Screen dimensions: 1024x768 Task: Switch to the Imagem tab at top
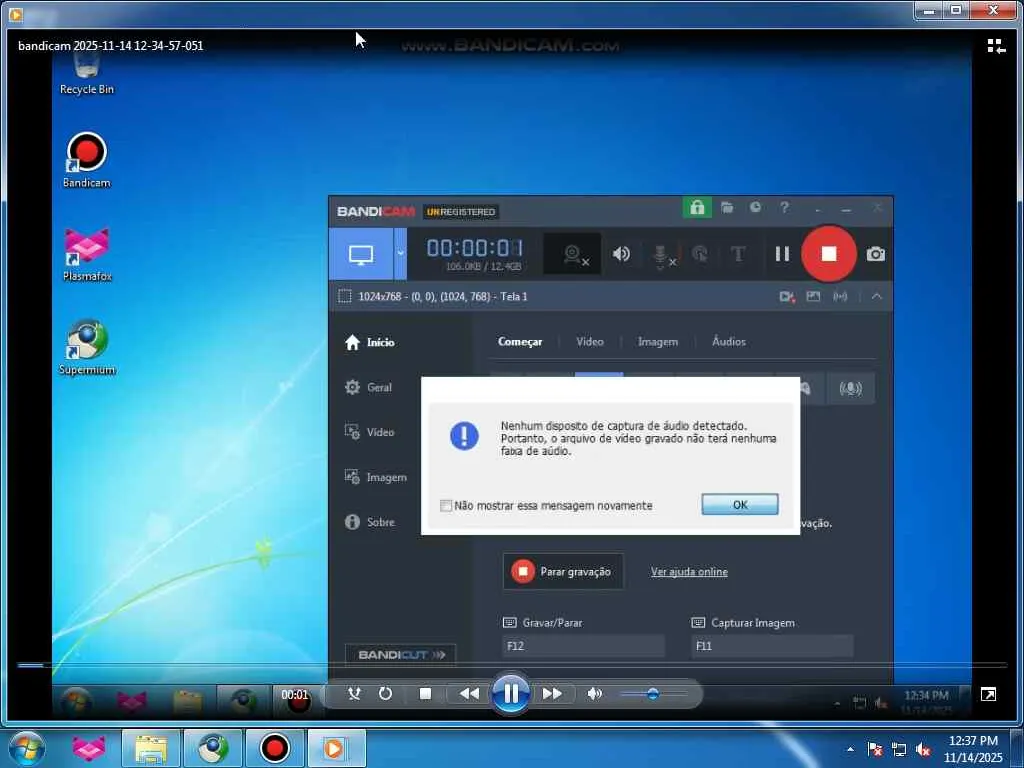click(658, 342)
